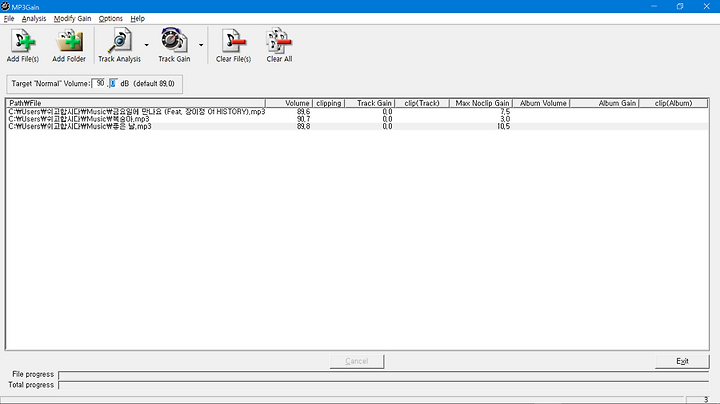This screenshot has width=720, height=404.
Task: Select the file row containing 'Feat' and 'HISTORY'
Action: point(357,112)
